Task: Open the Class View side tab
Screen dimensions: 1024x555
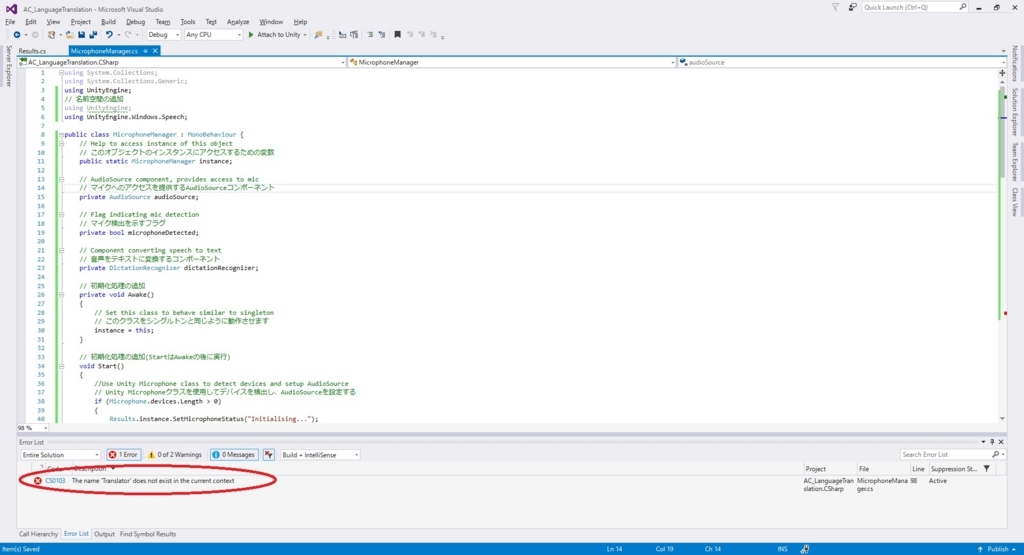Action: point(1014,202)
